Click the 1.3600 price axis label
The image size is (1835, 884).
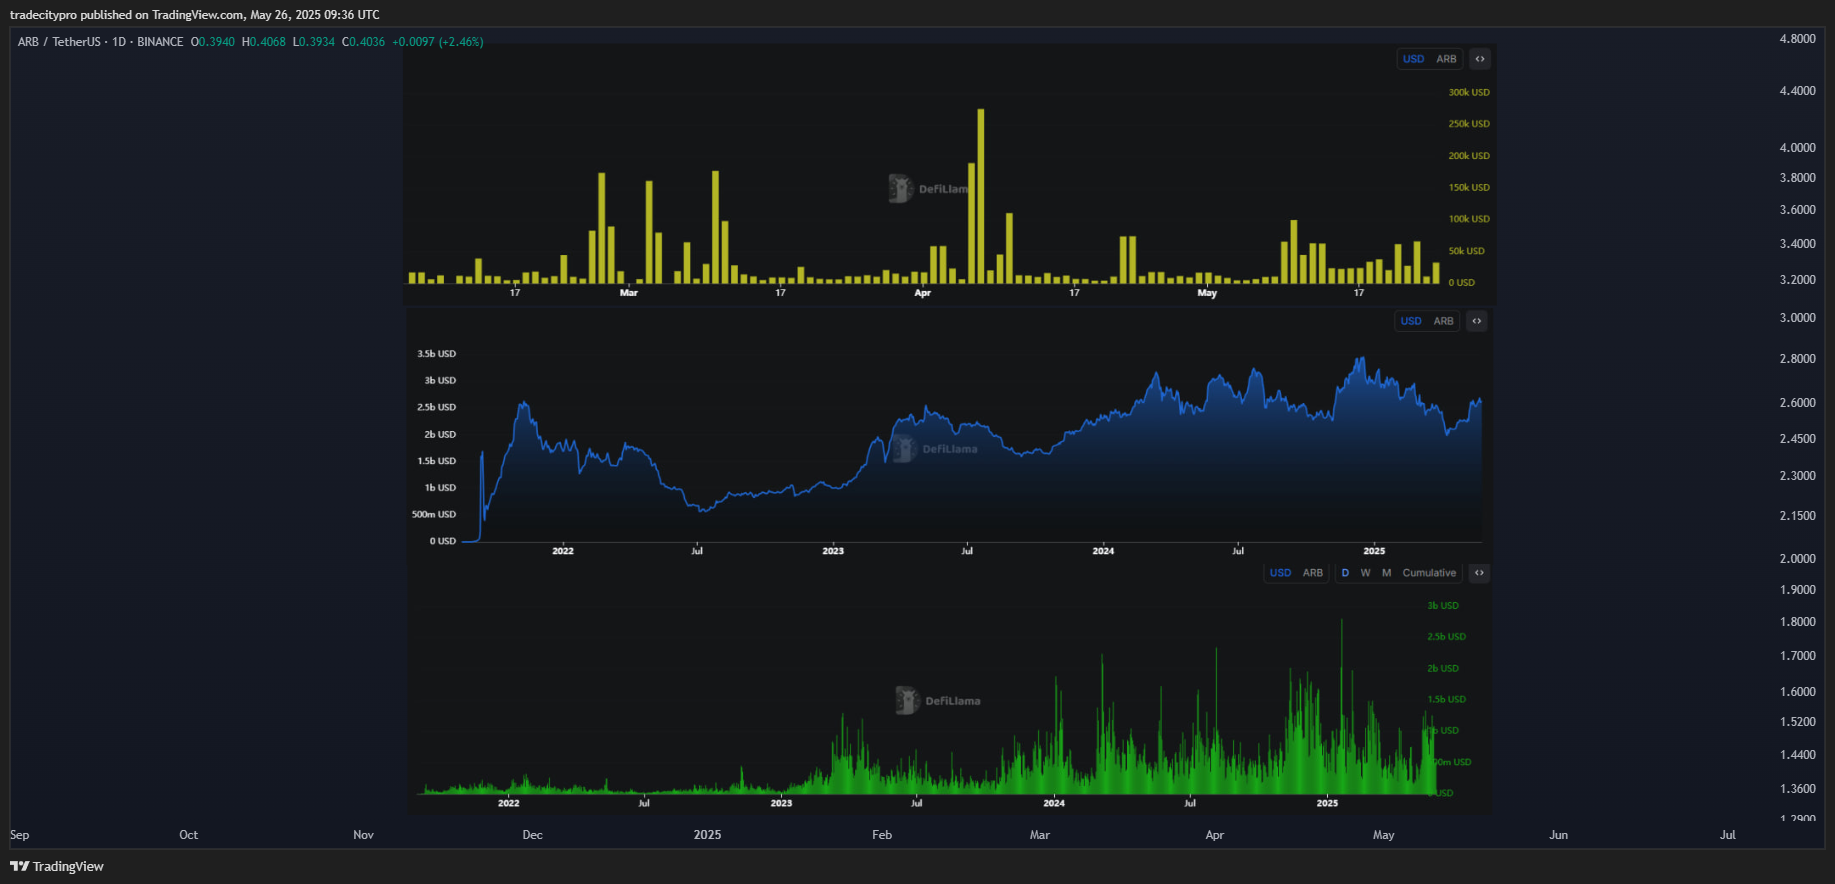(1797, 789)
